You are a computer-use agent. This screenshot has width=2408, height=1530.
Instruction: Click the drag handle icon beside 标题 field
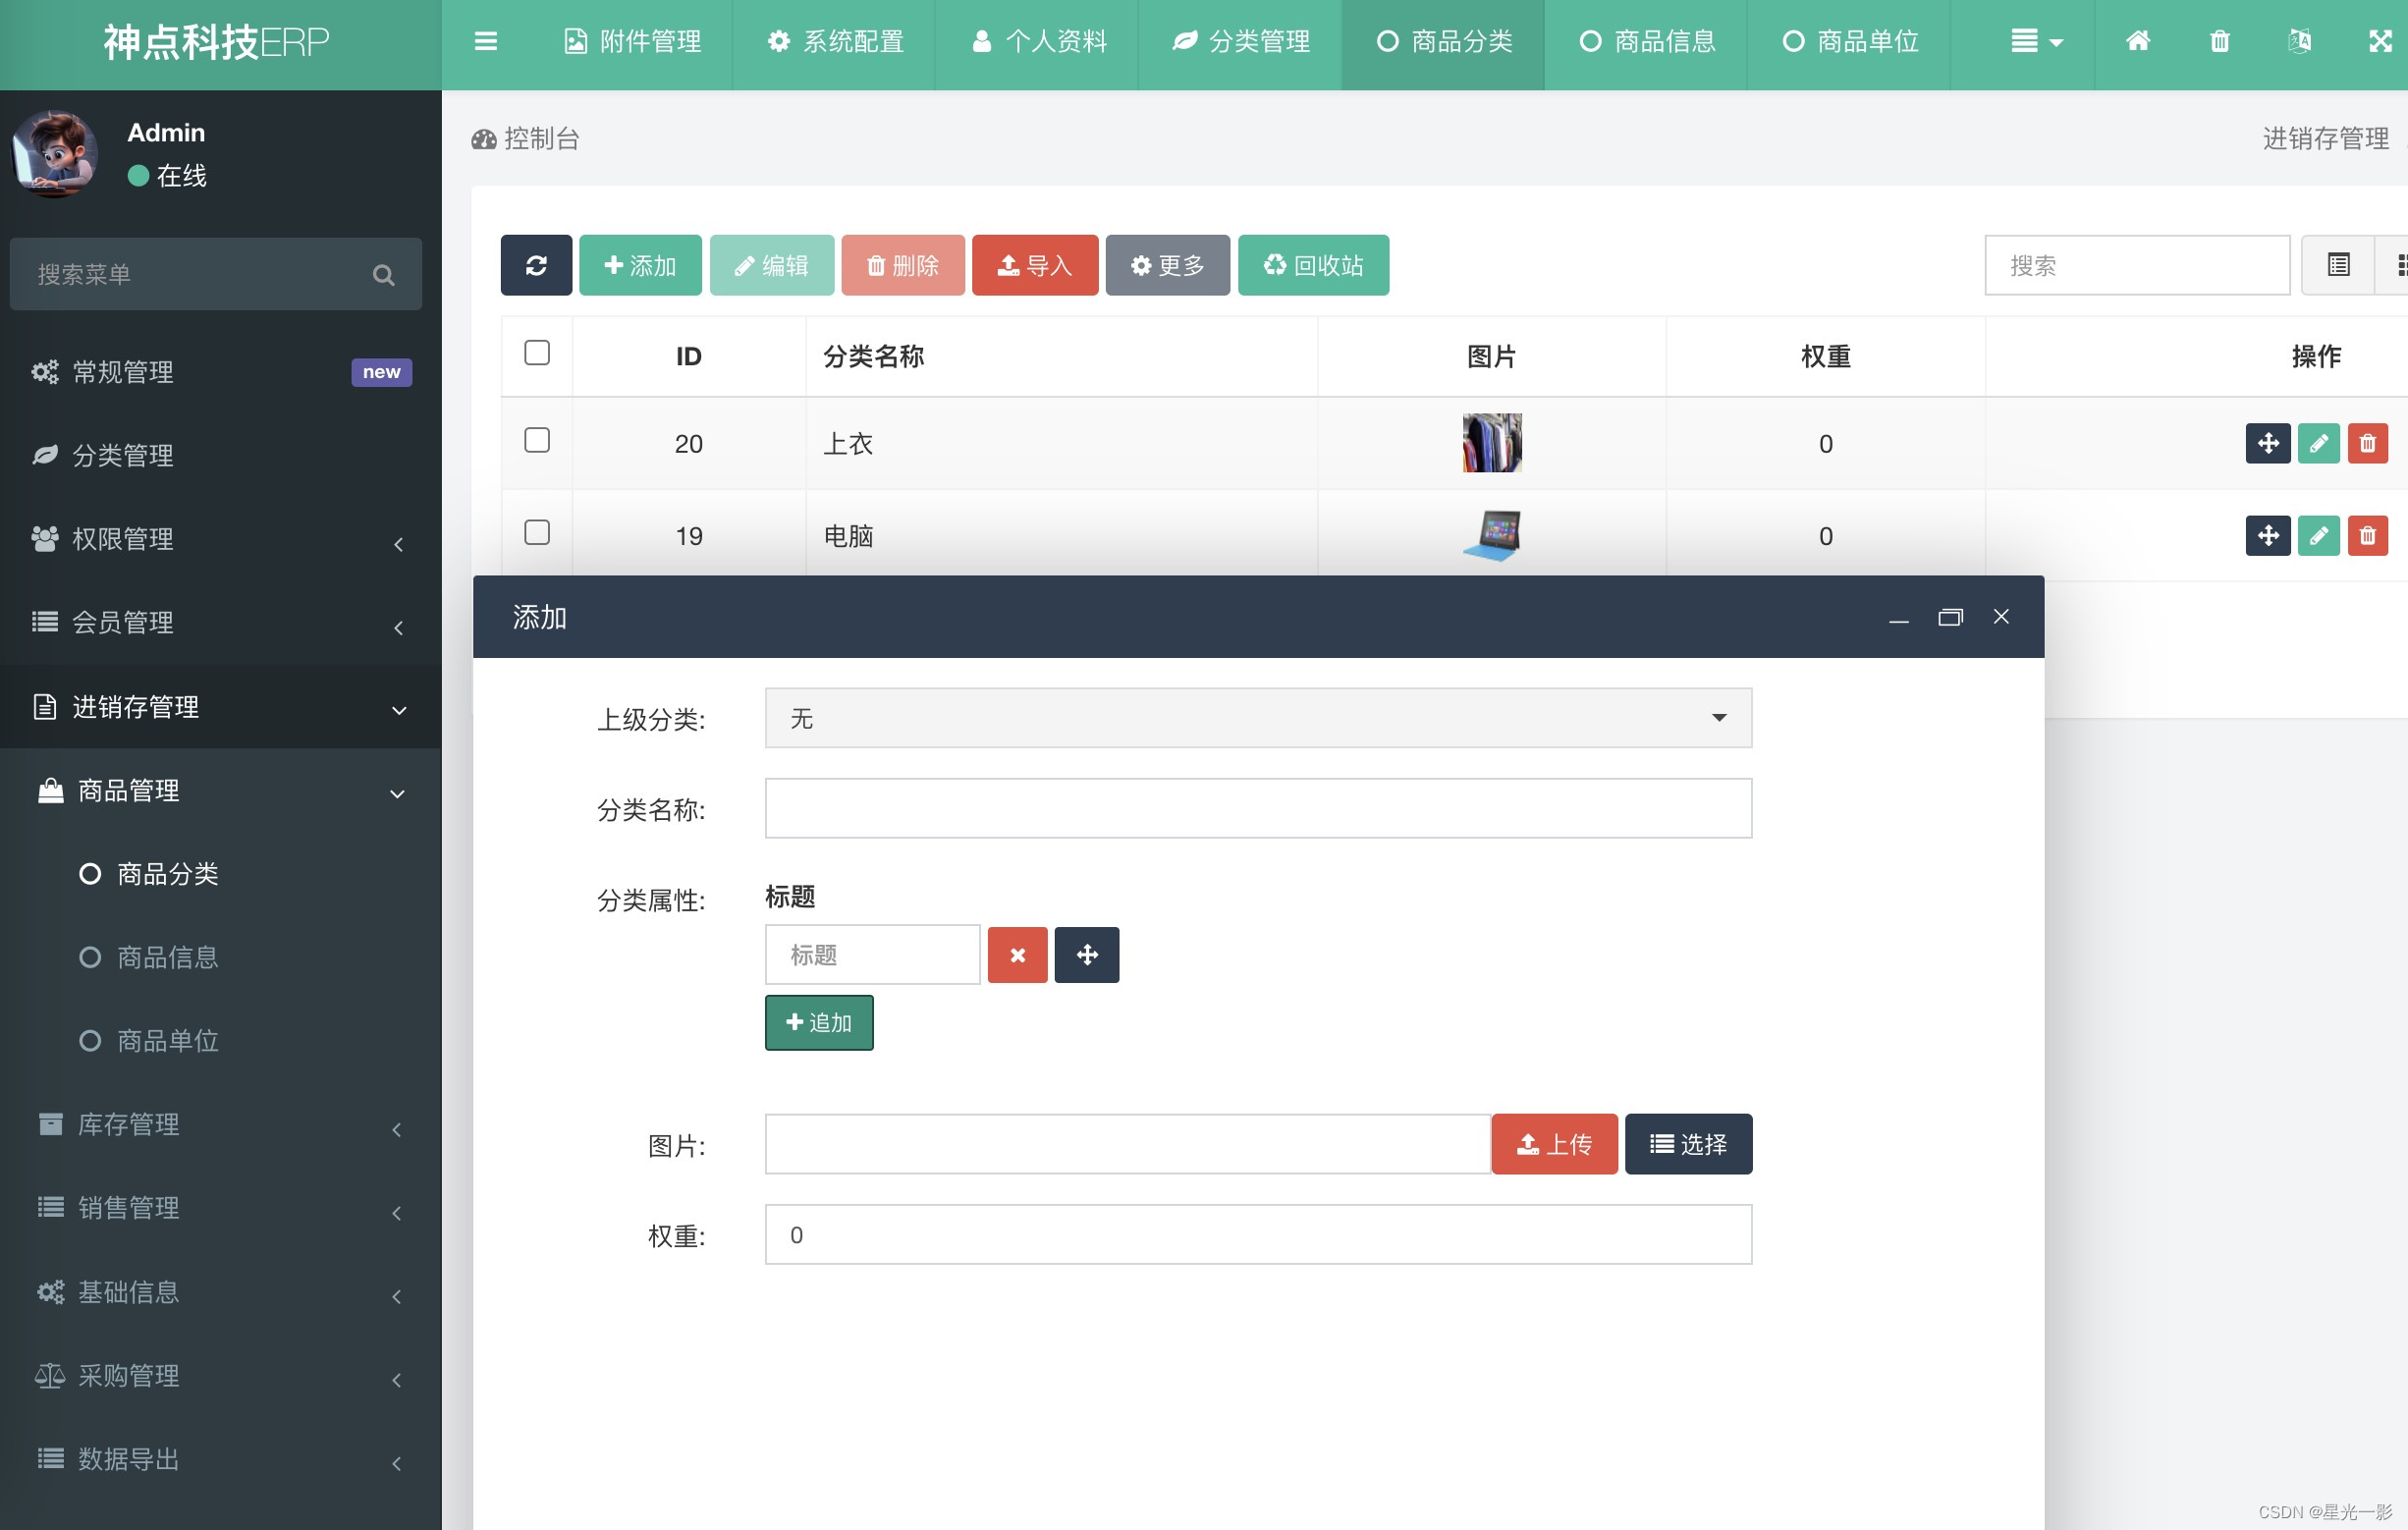point(1087,955)
